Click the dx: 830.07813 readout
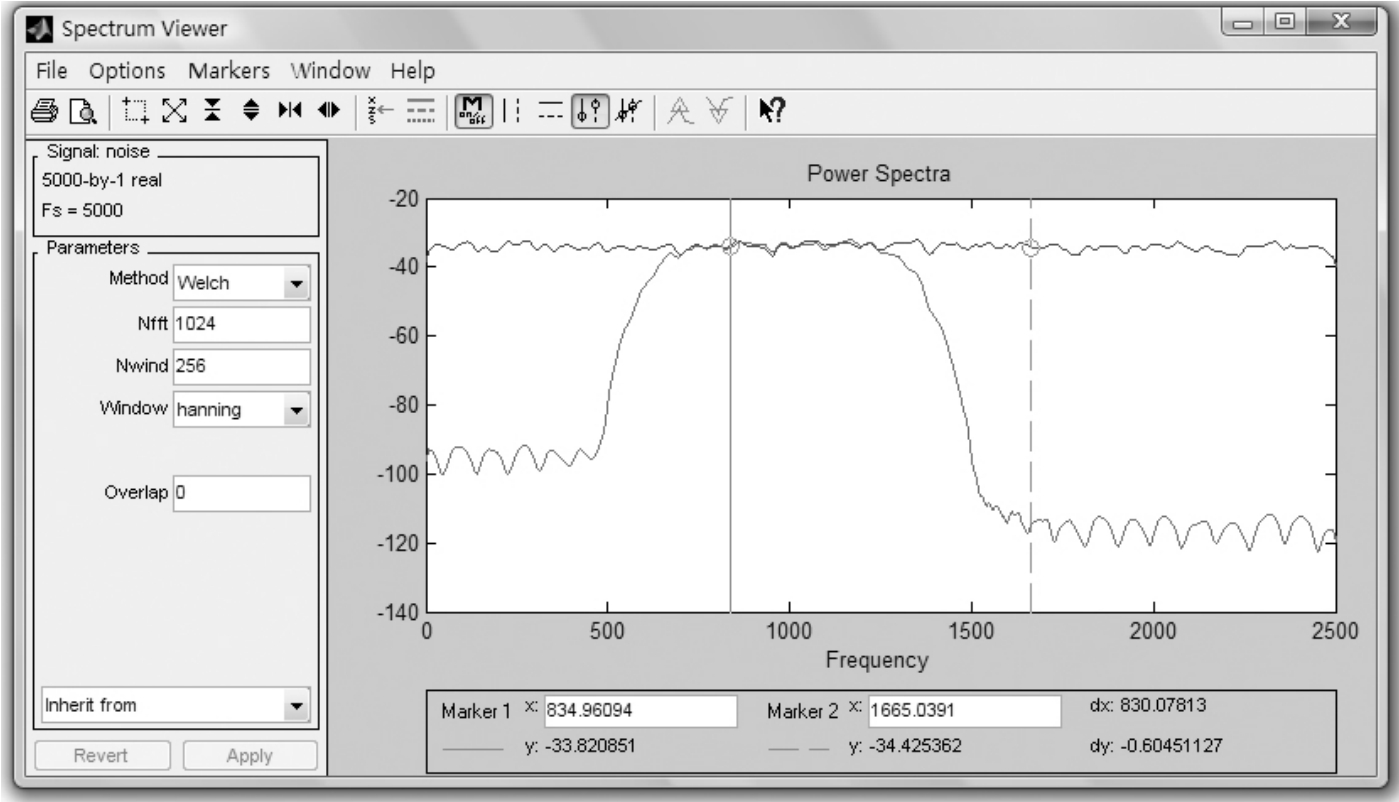Screen dimensions: 1399x802 (1147, 705)
